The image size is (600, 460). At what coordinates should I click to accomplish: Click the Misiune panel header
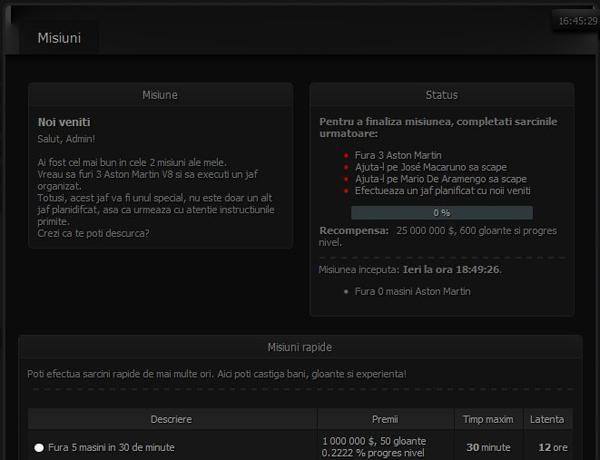(x=160, y=95)
